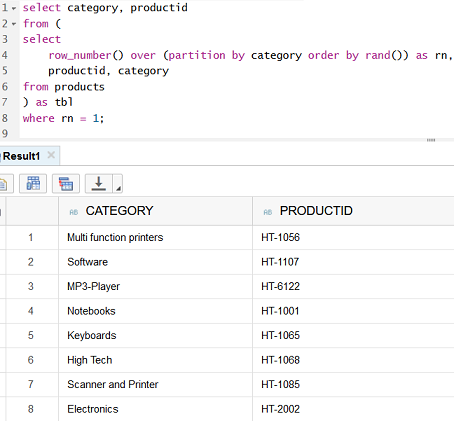
Task: Select the Notebooks category cell
Action: click(155, 311)
